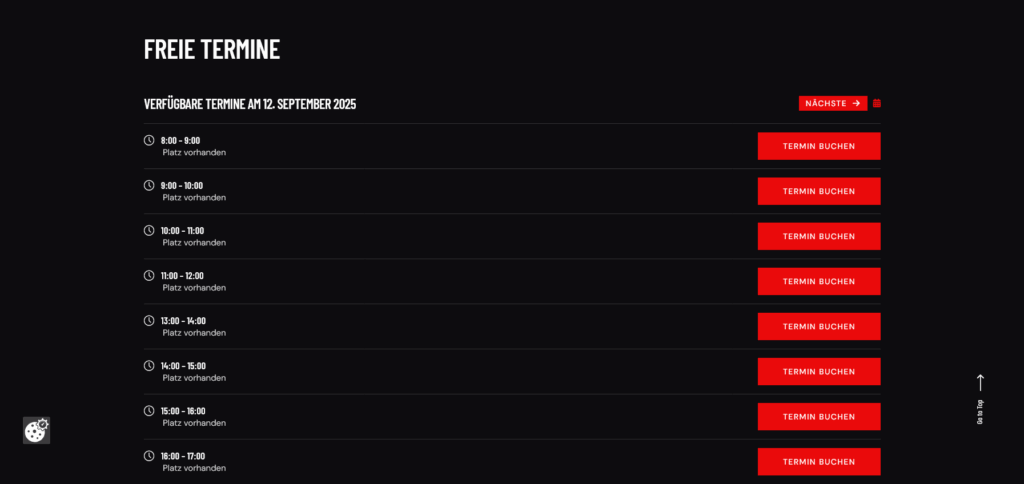Click the cookie settings icon
Screen dimensions: 1024x484
(36, 430)
